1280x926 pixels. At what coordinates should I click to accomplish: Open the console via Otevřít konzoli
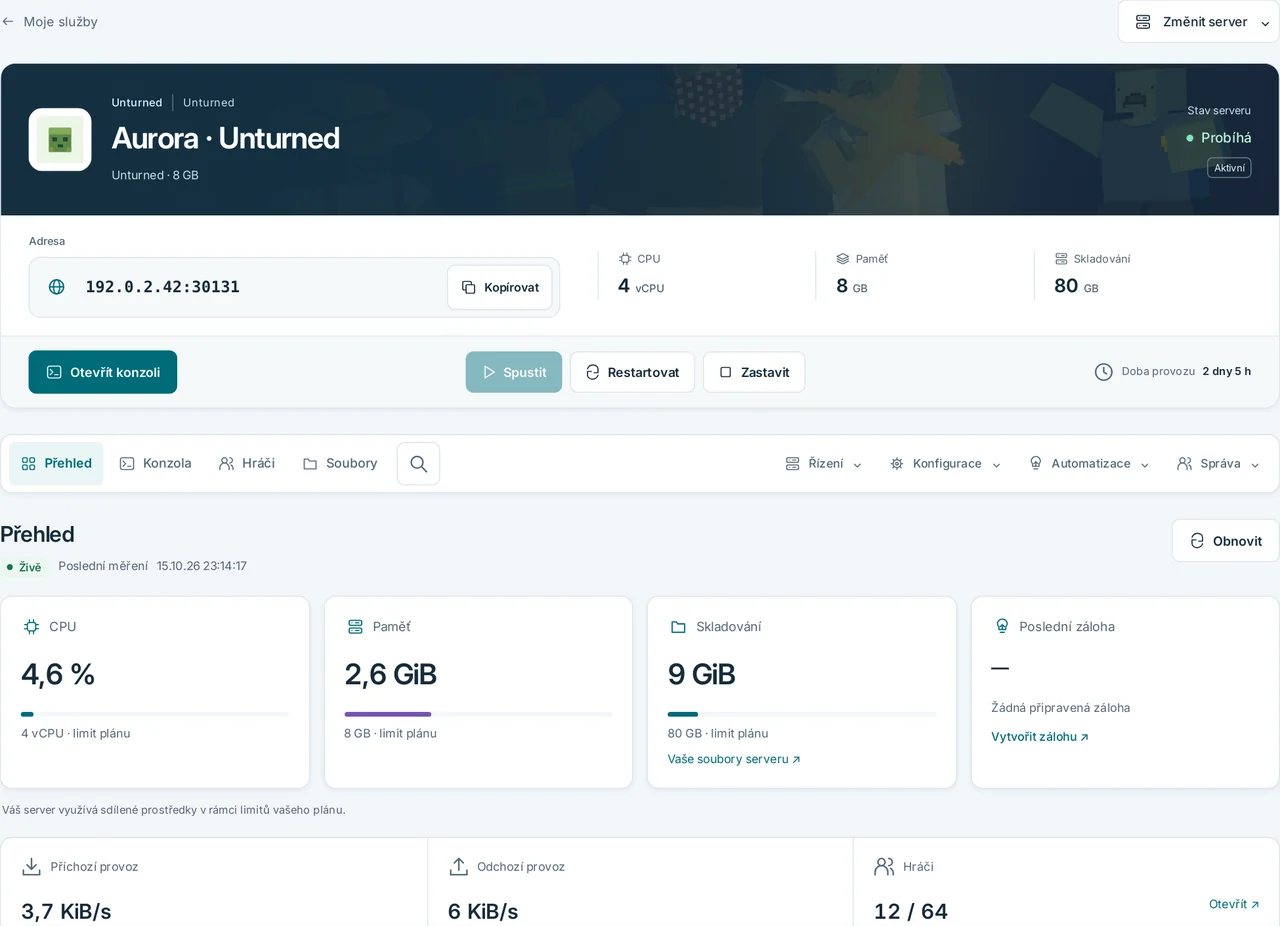[x=103, y=372]
